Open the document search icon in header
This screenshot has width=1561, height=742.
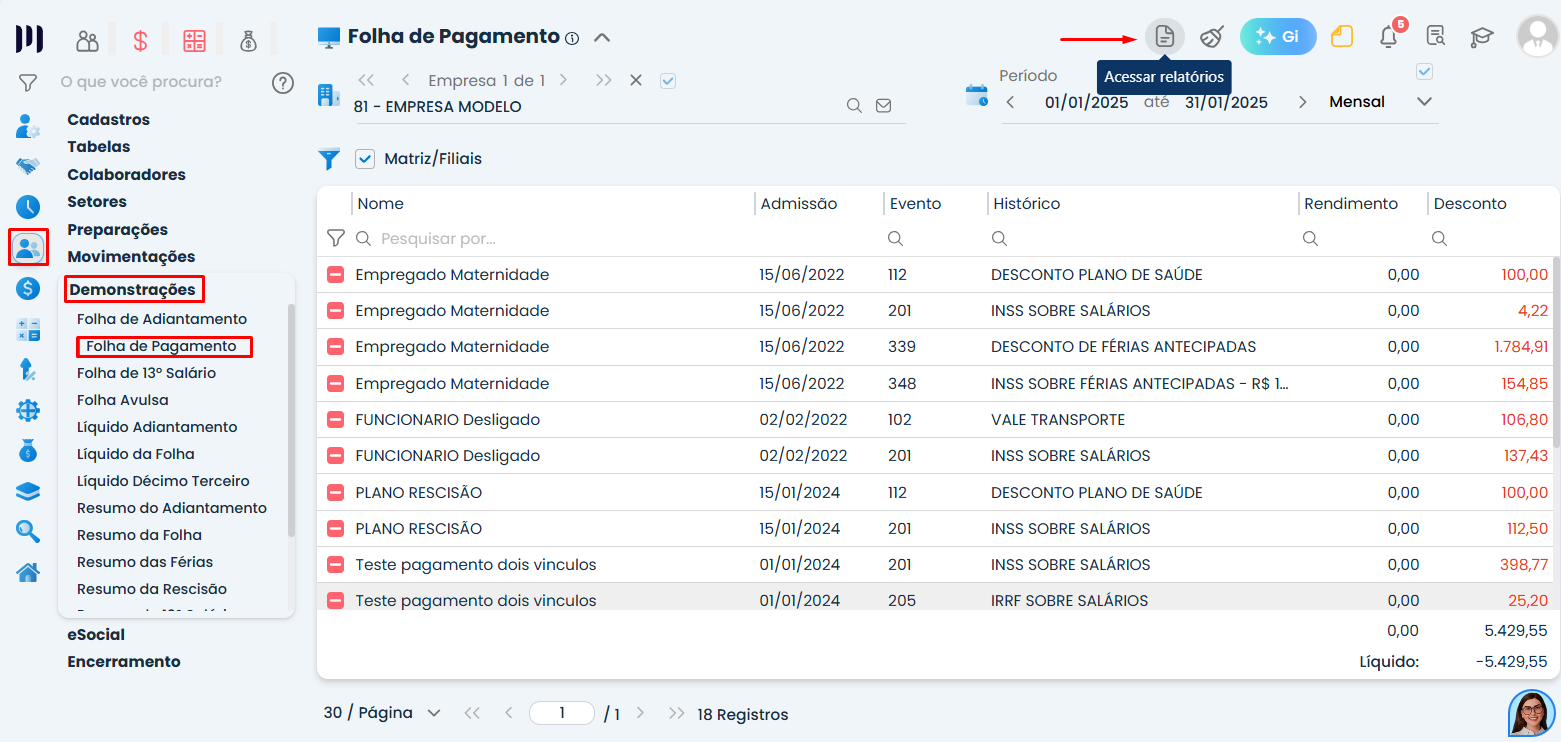pyautogui.click(x=1435, y=37)
